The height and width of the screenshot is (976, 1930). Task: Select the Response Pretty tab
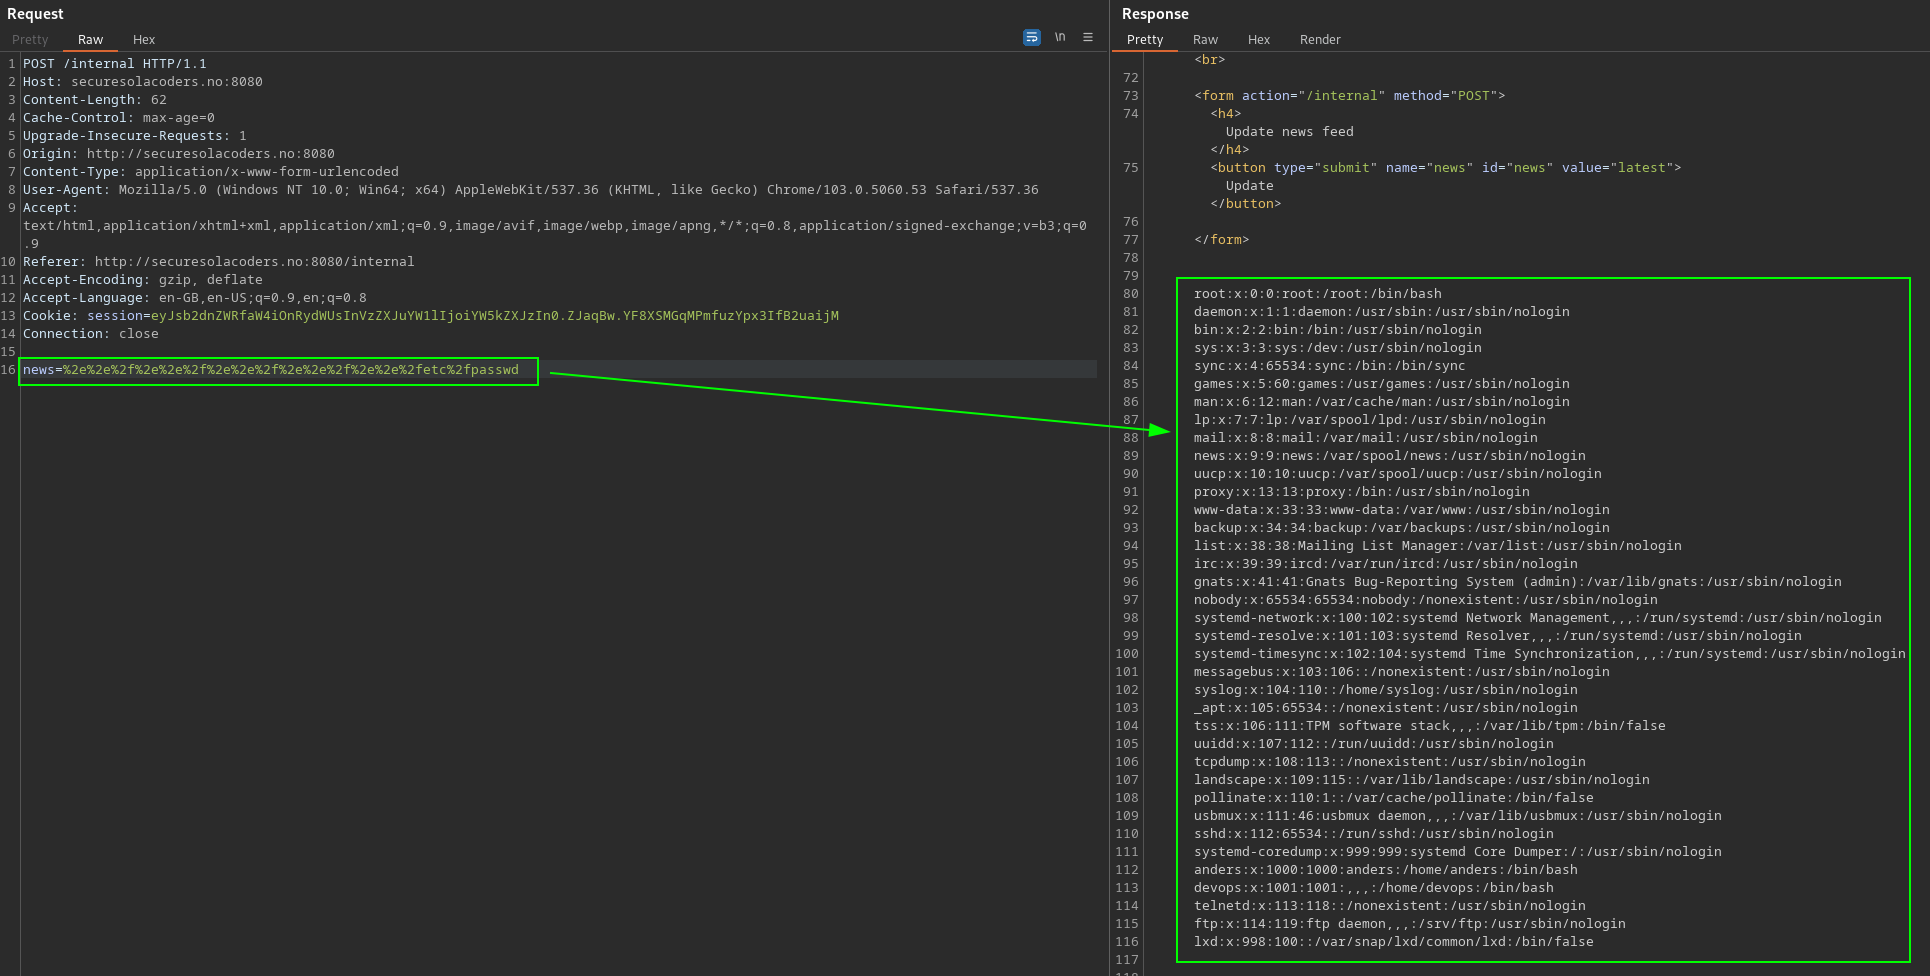pos(1145,40)
